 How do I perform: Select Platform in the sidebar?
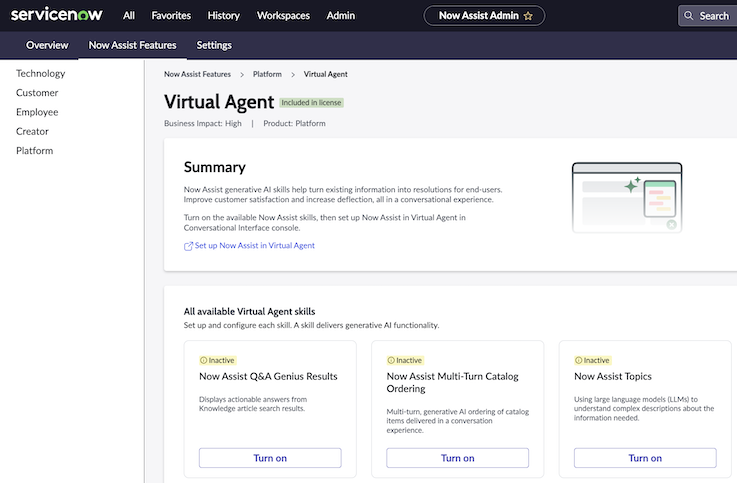pyautogui.click(x=34, y=150)
